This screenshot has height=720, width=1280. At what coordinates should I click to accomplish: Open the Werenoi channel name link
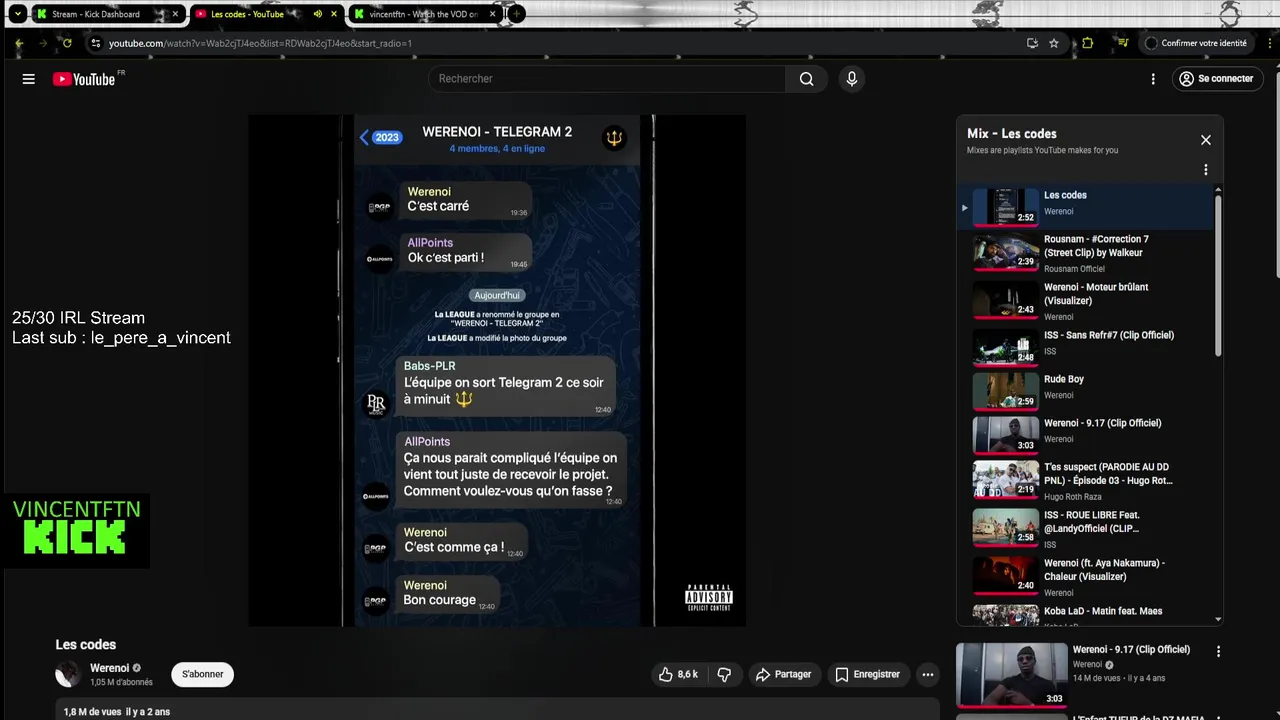click(109, 668)
